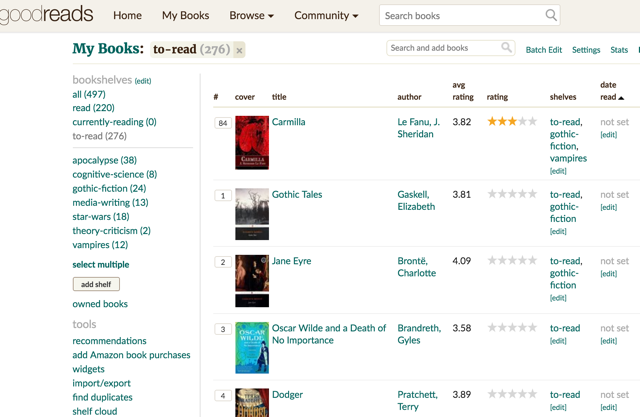Click select multiple
The image size is (640, 417).
click(100, 264)
